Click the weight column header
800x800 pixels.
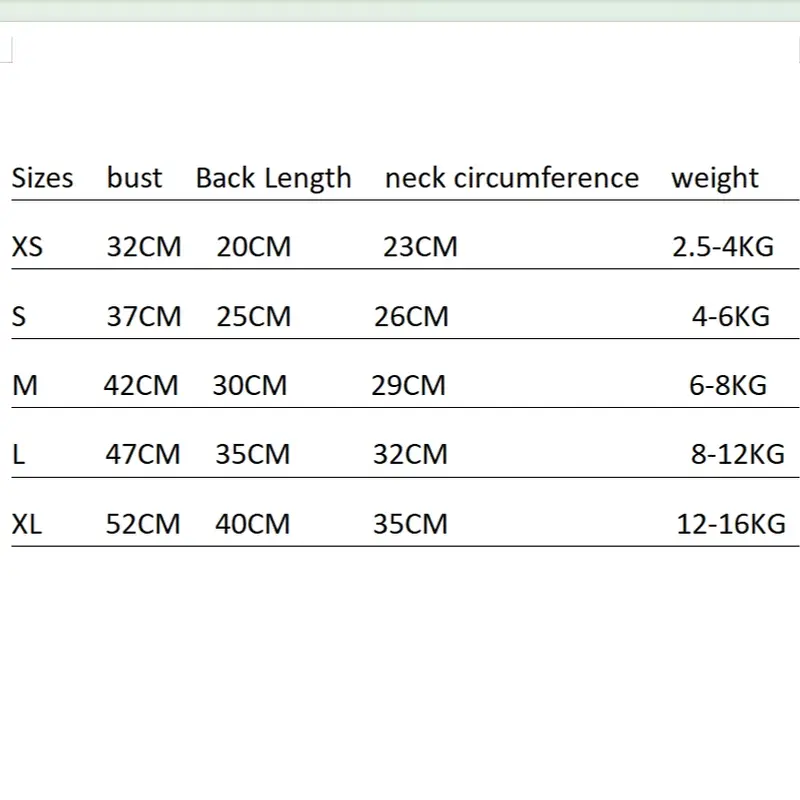tap(714, 178)
